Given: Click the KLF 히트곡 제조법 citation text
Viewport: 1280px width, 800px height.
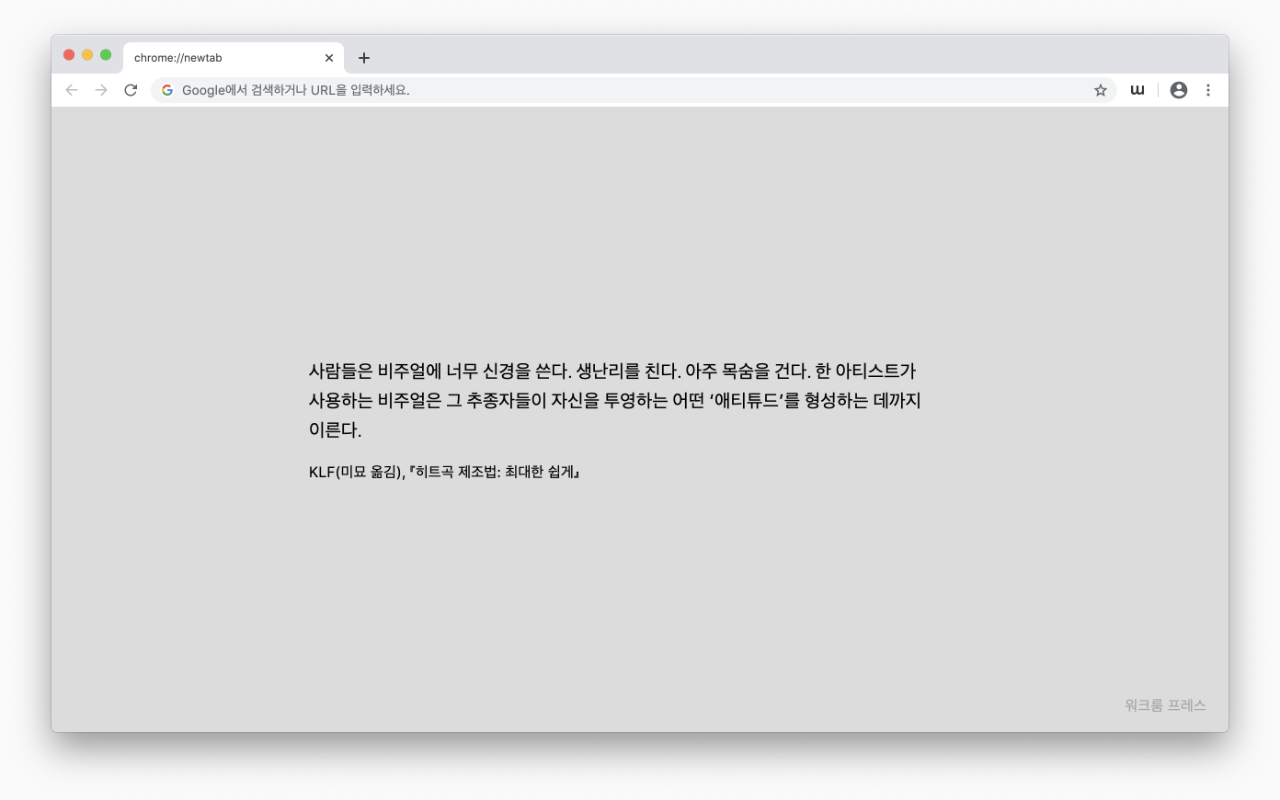Looking at the screenshot, I should click(x=447, y=471).
